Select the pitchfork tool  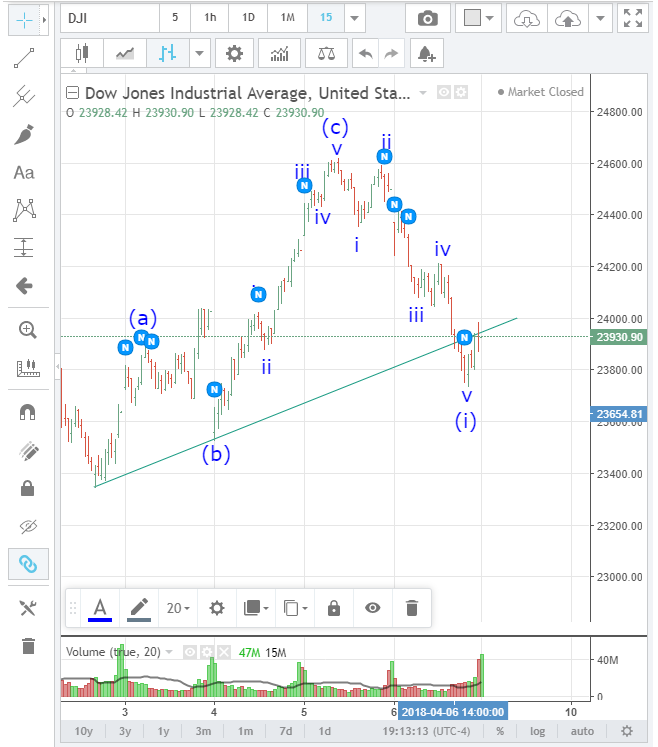pos(24,96)
